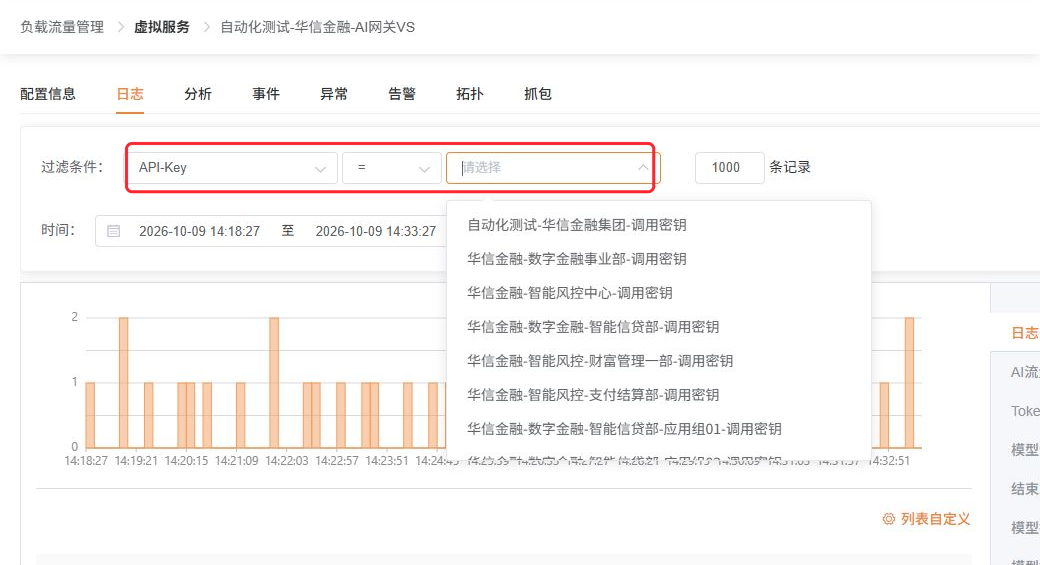Click the 1000 records input field
This screenshot has width=1040, height=565.
[x=730, y=168]
